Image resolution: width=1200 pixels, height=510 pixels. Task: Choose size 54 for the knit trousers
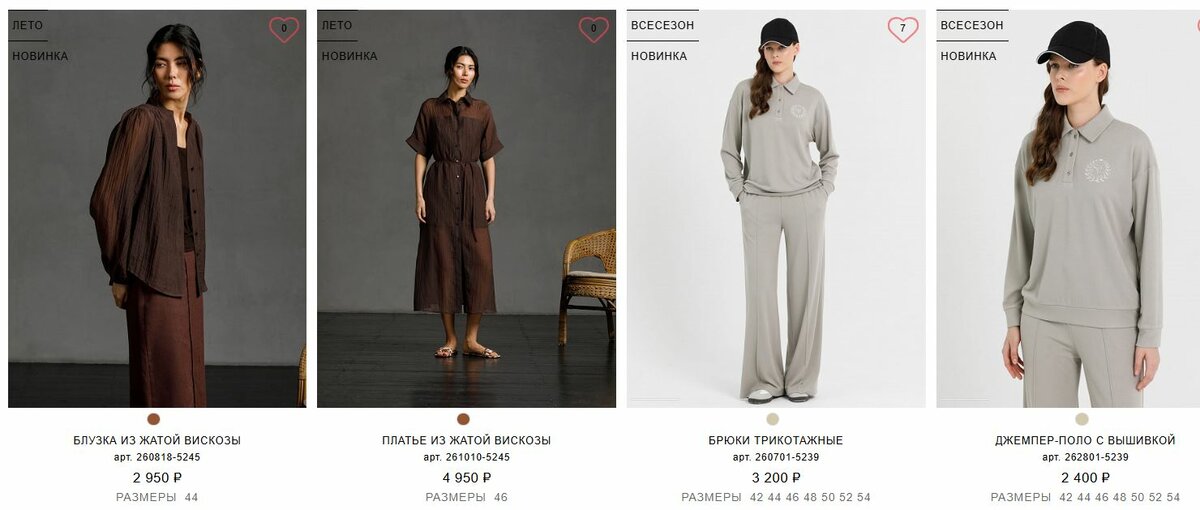coord(864,497)
